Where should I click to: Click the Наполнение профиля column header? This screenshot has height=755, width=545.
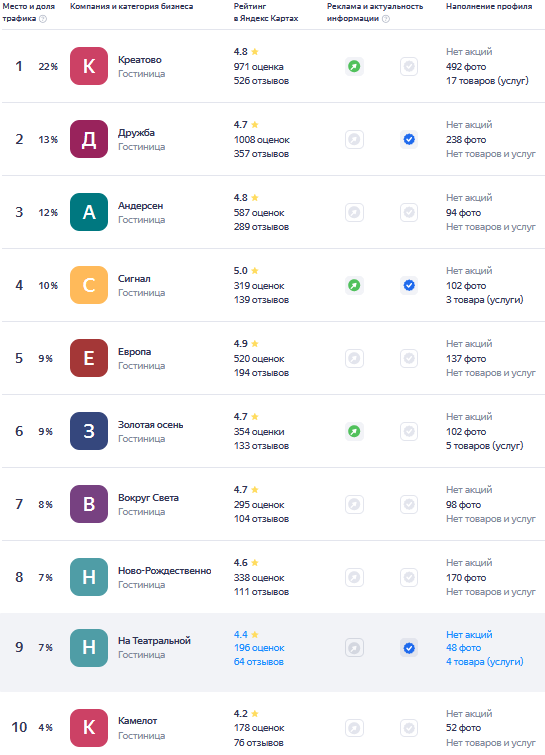pyautogui.click(x=489, y=6)
